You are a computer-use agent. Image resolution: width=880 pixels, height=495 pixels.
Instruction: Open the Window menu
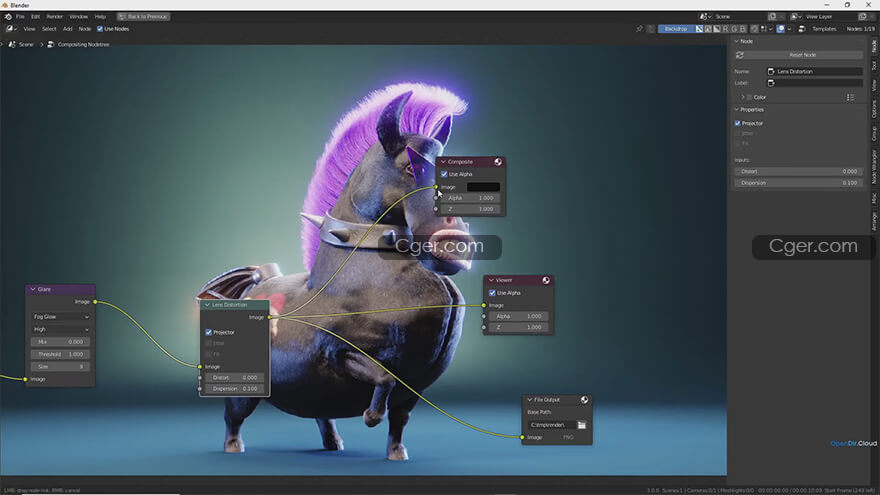click(79, 17)
